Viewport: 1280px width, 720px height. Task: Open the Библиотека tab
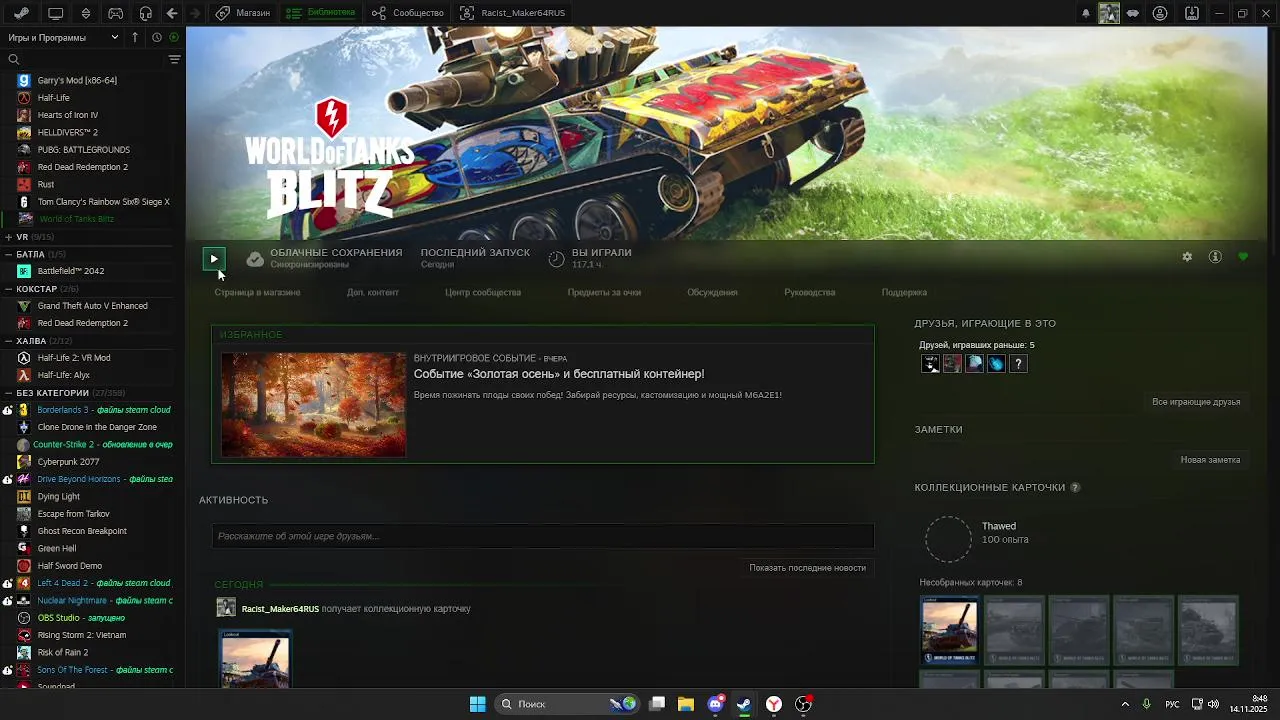(x=321, y=13)
